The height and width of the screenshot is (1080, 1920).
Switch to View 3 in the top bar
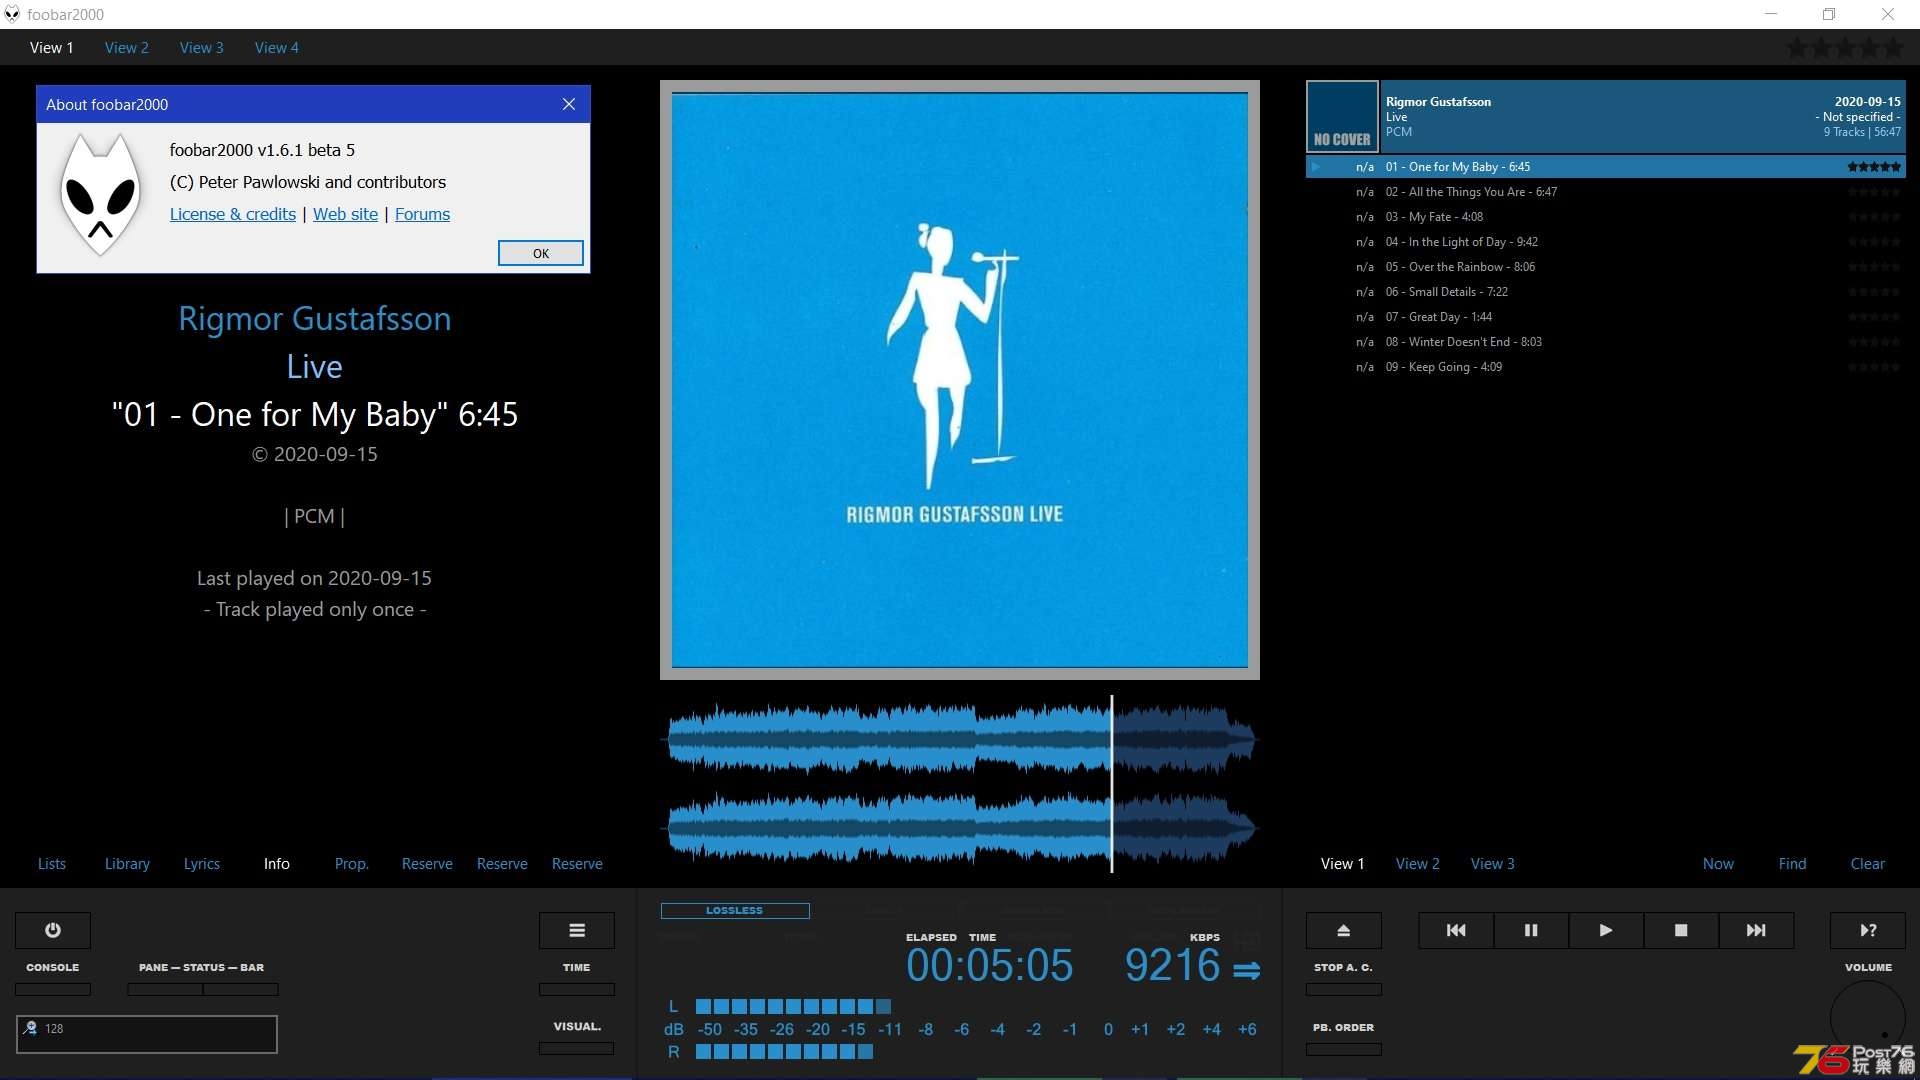pyautogui.click(x=202, y=48)
